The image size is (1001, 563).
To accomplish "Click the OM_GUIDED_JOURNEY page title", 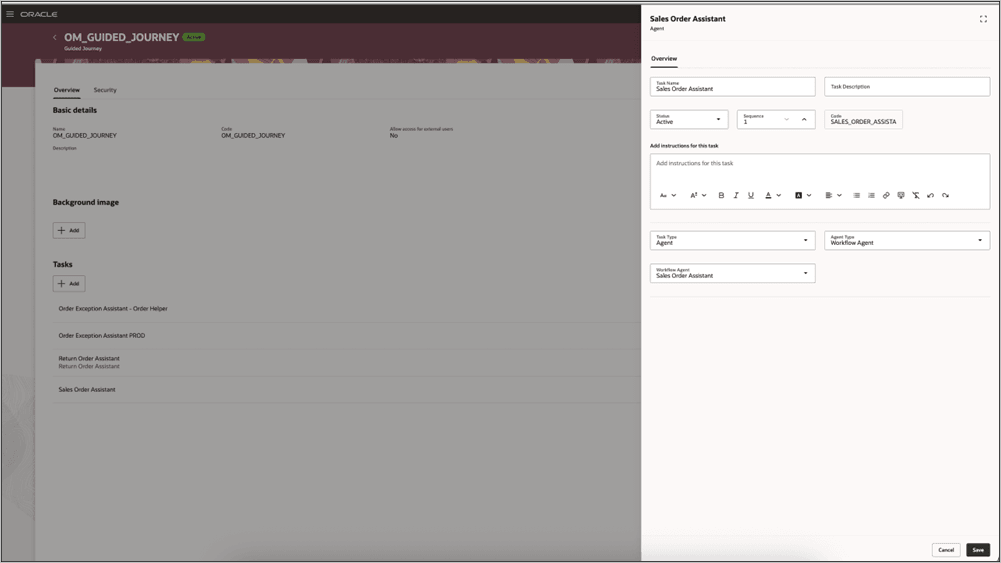I will pos(121,38).
